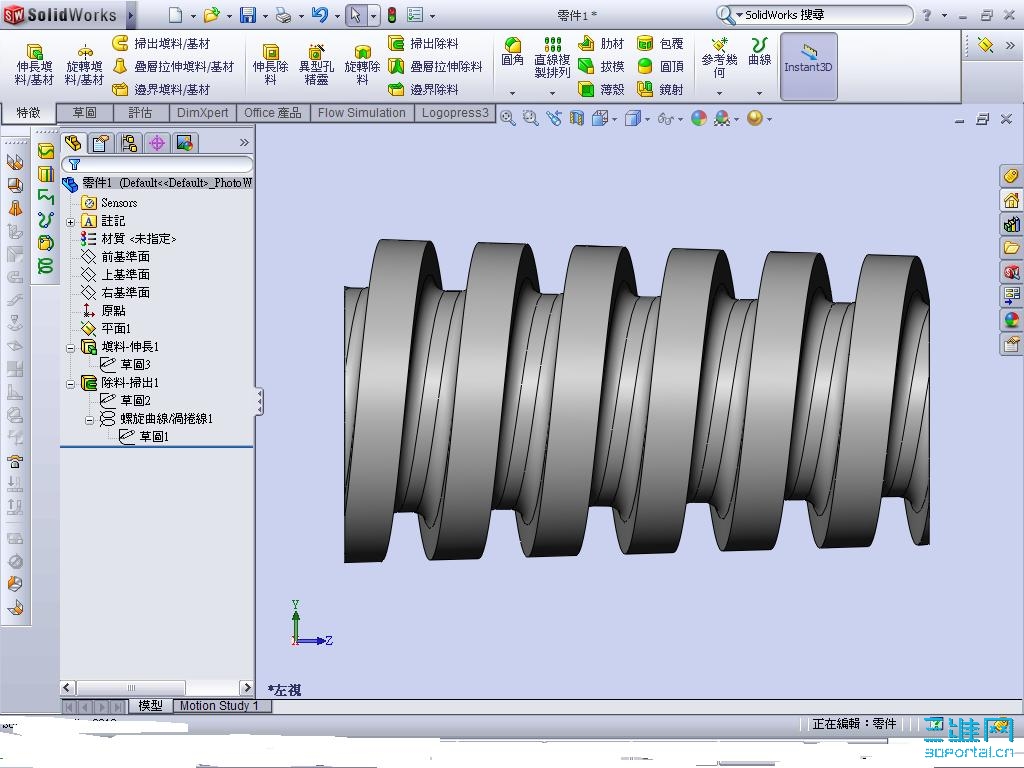This screenshot has width=1024, height=768.
Task: Select the Draft (拔模) tool
Action: (601, 66)
